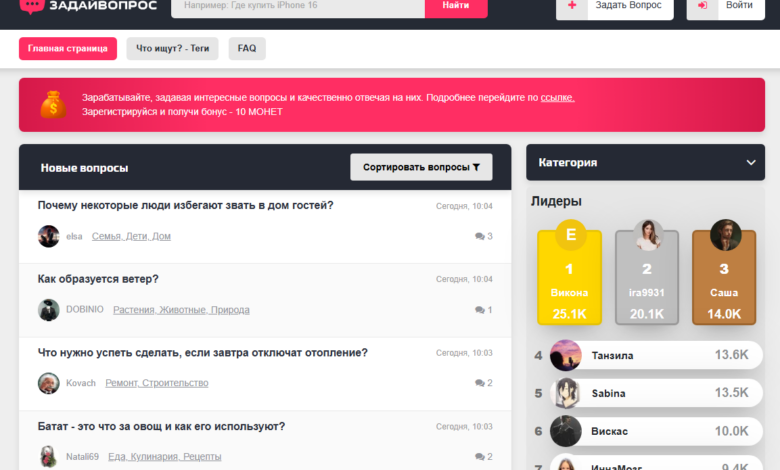The width and height of the screenshot is (780, 470).
Task: Open the Растения, Животные, Природа category link
Action: click(182, 310)
